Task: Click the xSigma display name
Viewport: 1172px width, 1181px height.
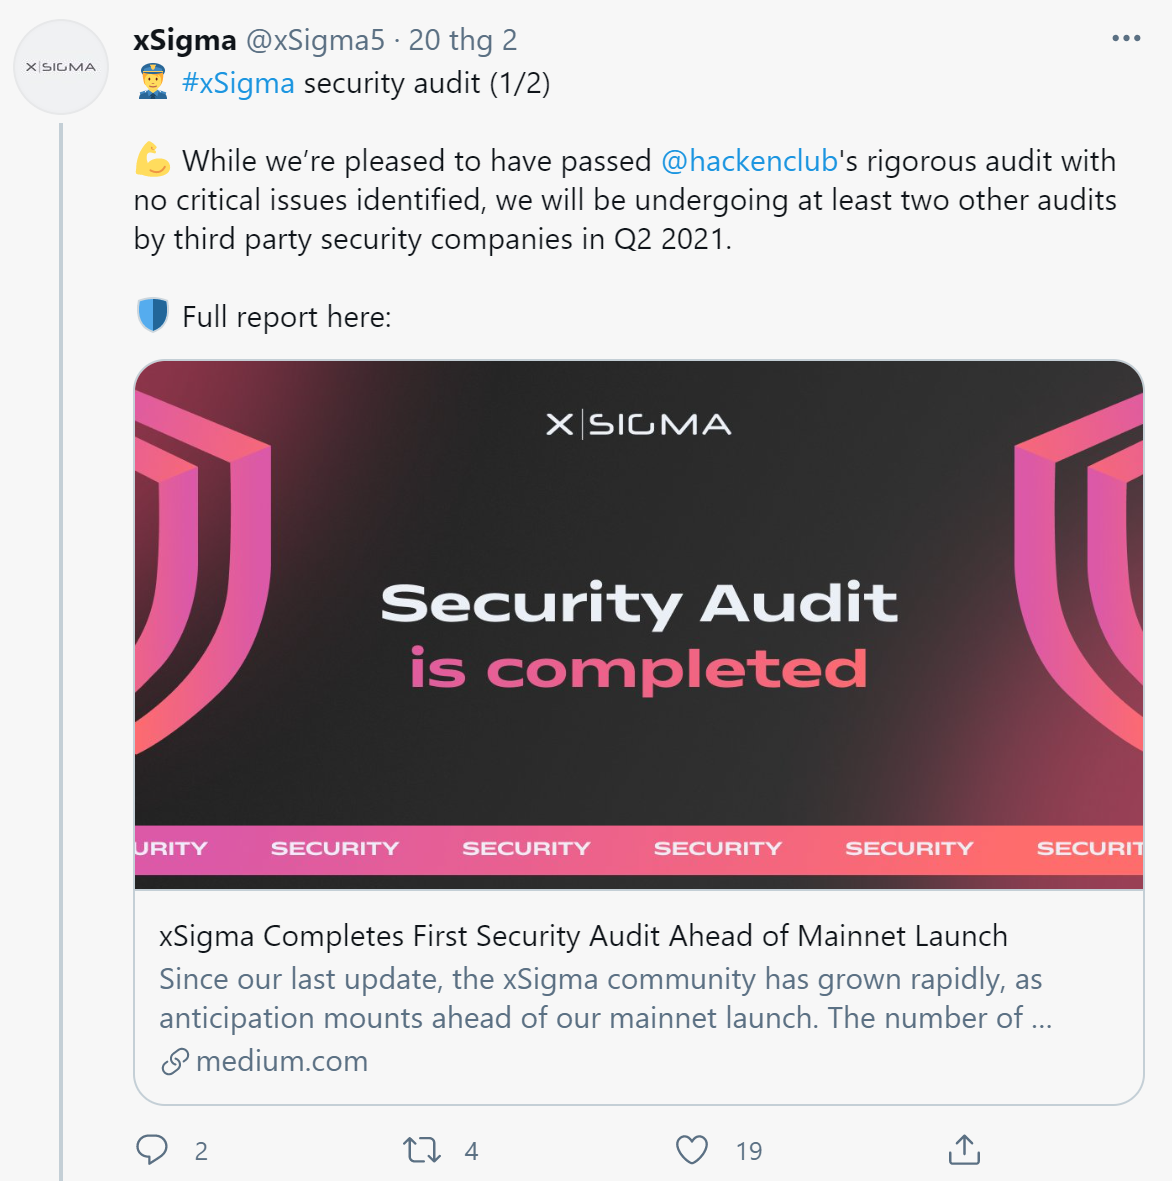Action: point(185,40)
